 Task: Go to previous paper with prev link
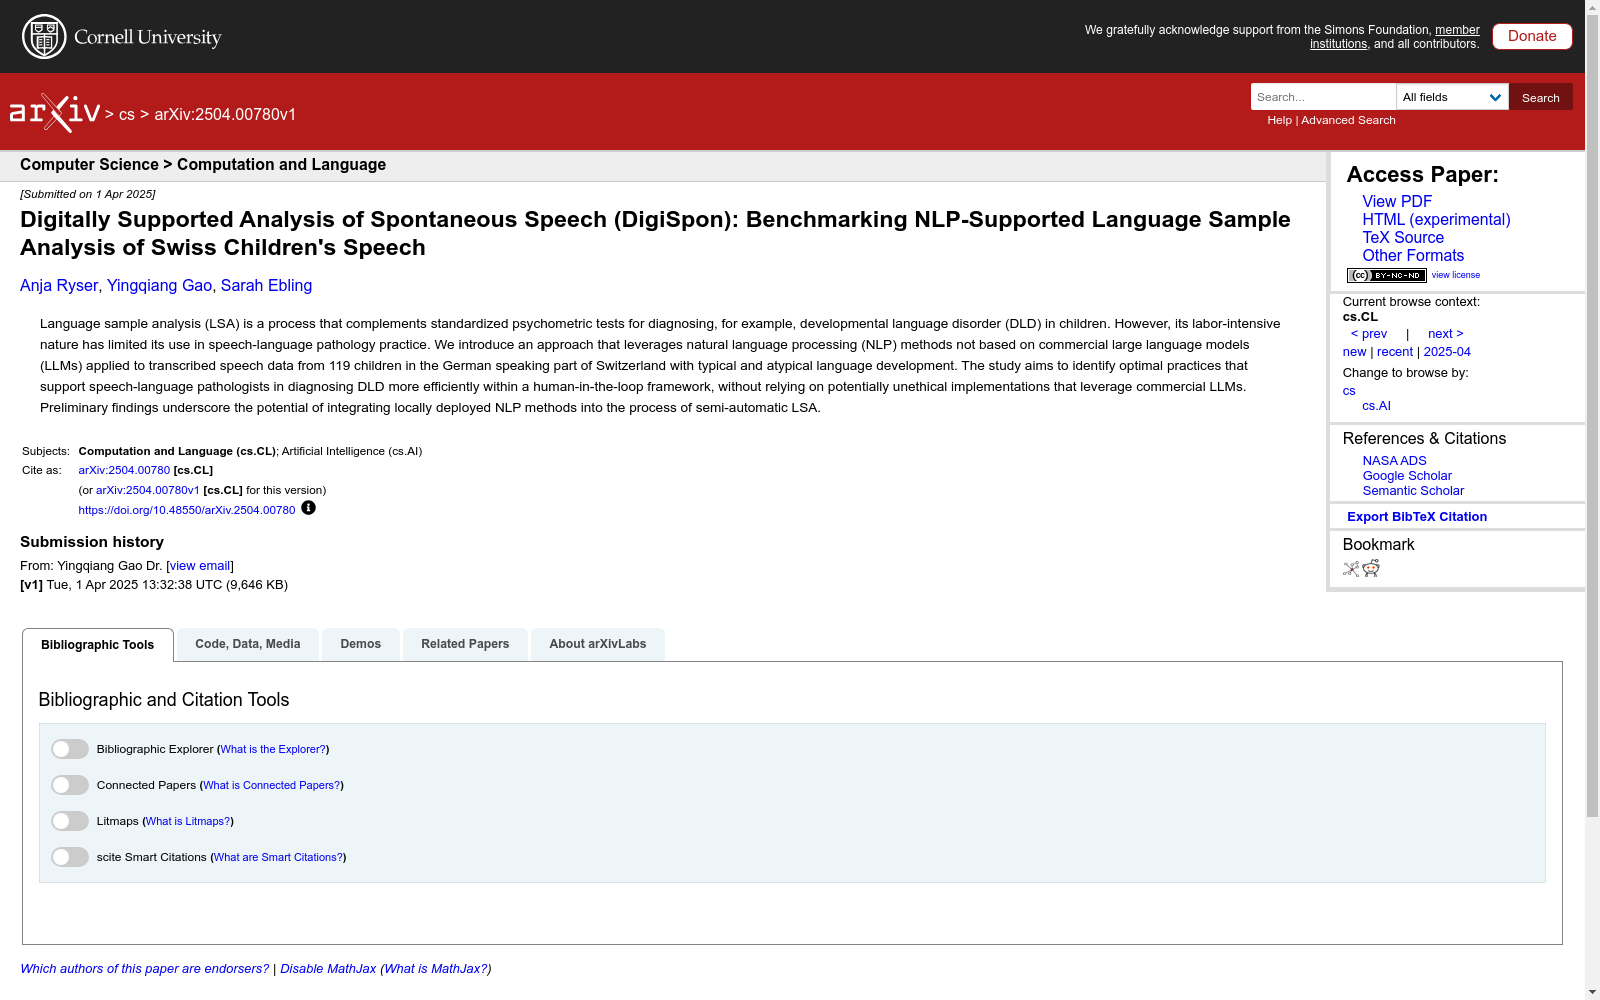(x=1369, y=334)
